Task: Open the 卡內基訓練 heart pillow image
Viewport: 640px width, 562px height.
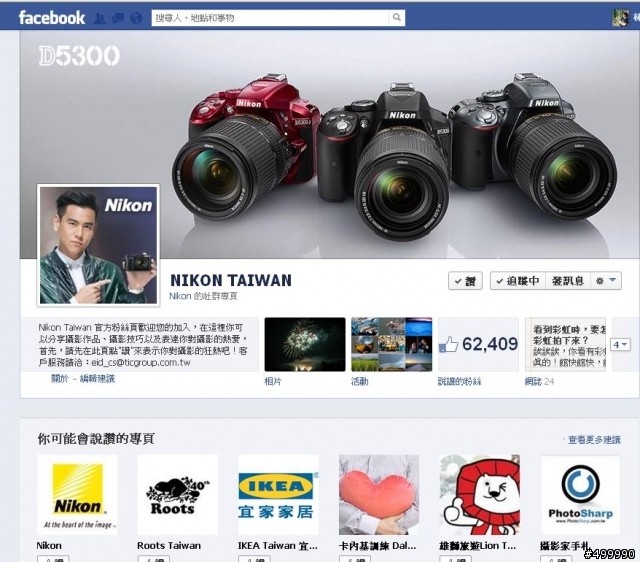Action: (x=379, y=495)
